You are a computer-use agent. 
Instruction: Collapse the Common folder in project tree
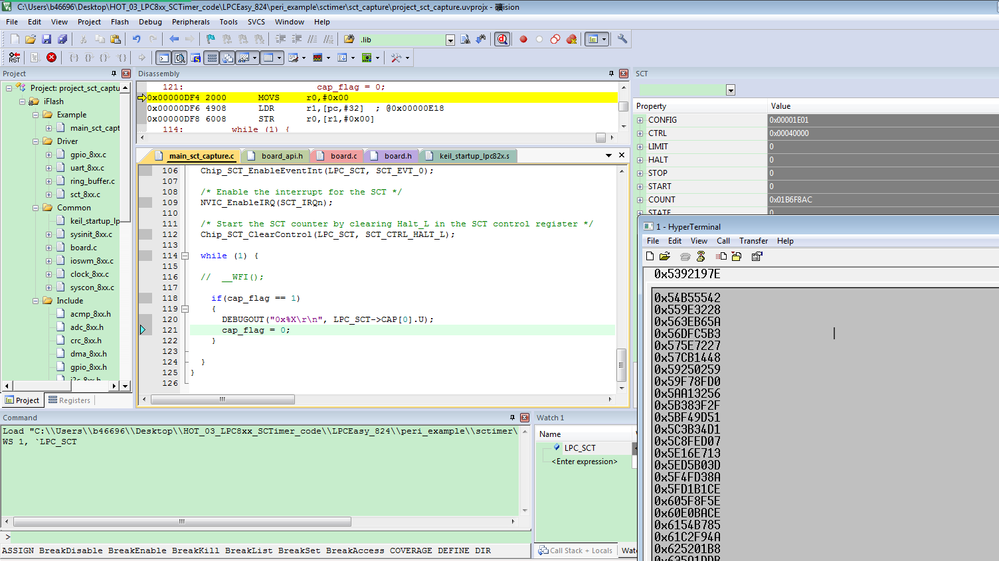(36, 208)
